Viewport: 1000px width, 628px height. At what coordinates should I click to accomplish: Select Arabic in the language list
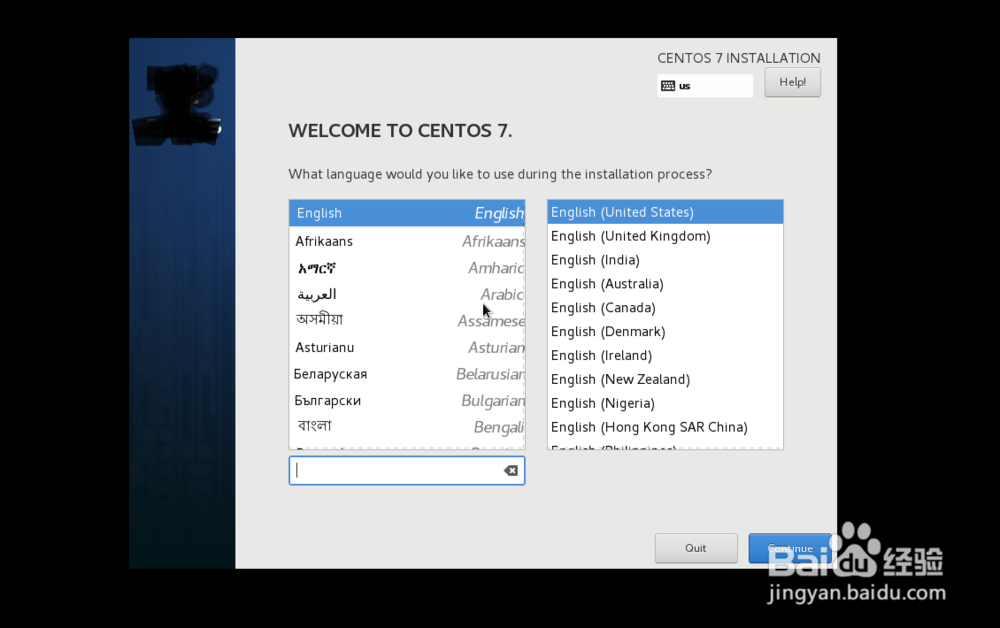click(407, 295)
